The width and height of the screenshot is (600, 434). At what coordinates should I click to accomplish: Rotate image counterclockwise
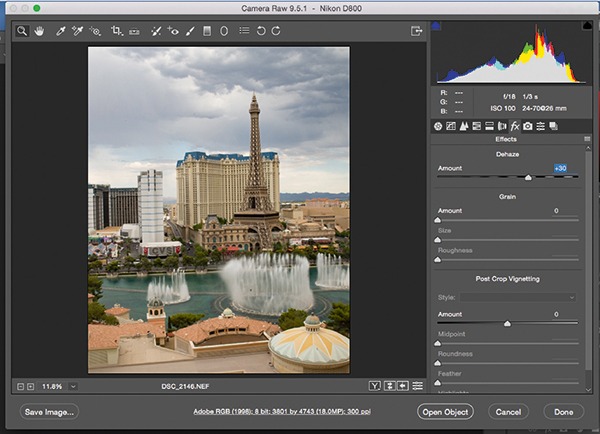tap(261, 31)
